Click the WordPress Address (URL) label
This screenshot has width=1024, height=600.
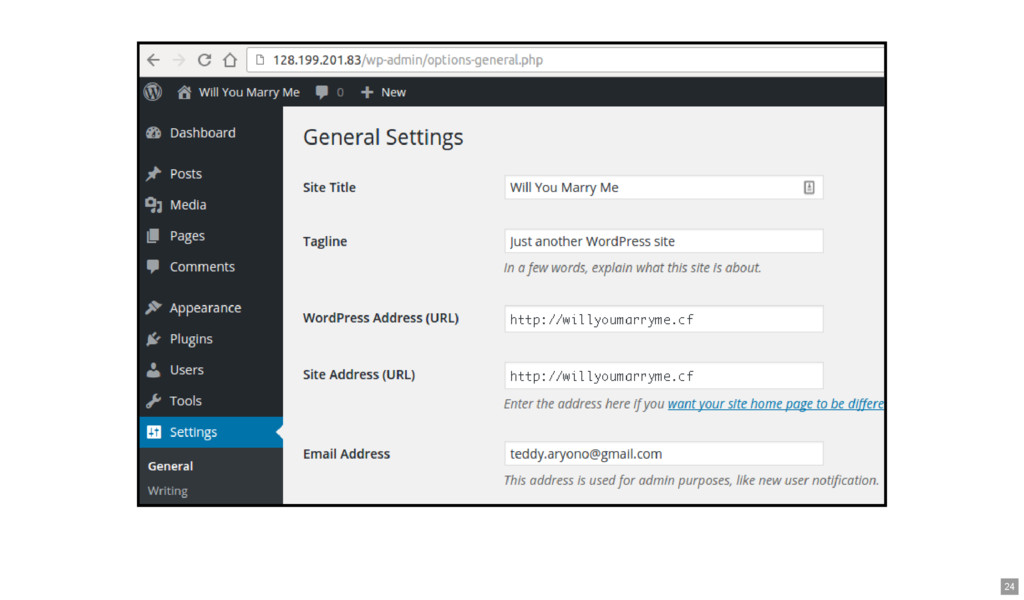coord(381,318)
